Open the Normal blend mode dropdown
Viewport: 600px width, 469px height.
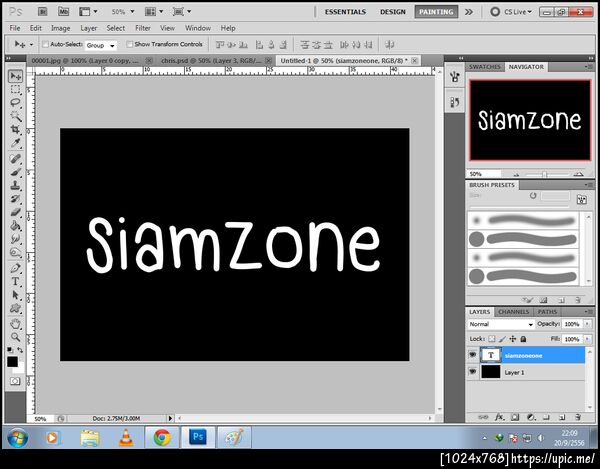(x=501, y=324)
